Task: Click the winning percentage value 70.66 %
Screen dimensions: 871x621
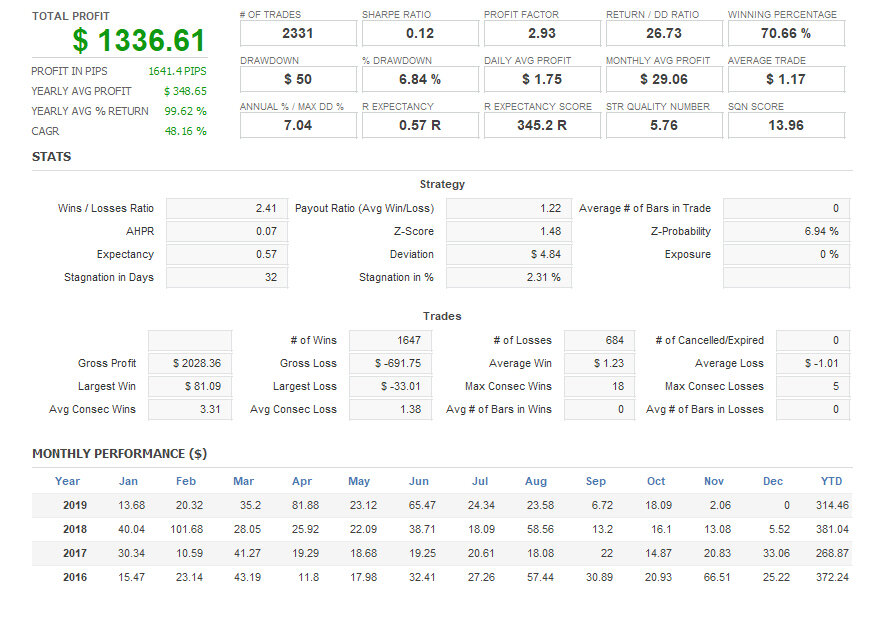Action: [x=786, y=33]
